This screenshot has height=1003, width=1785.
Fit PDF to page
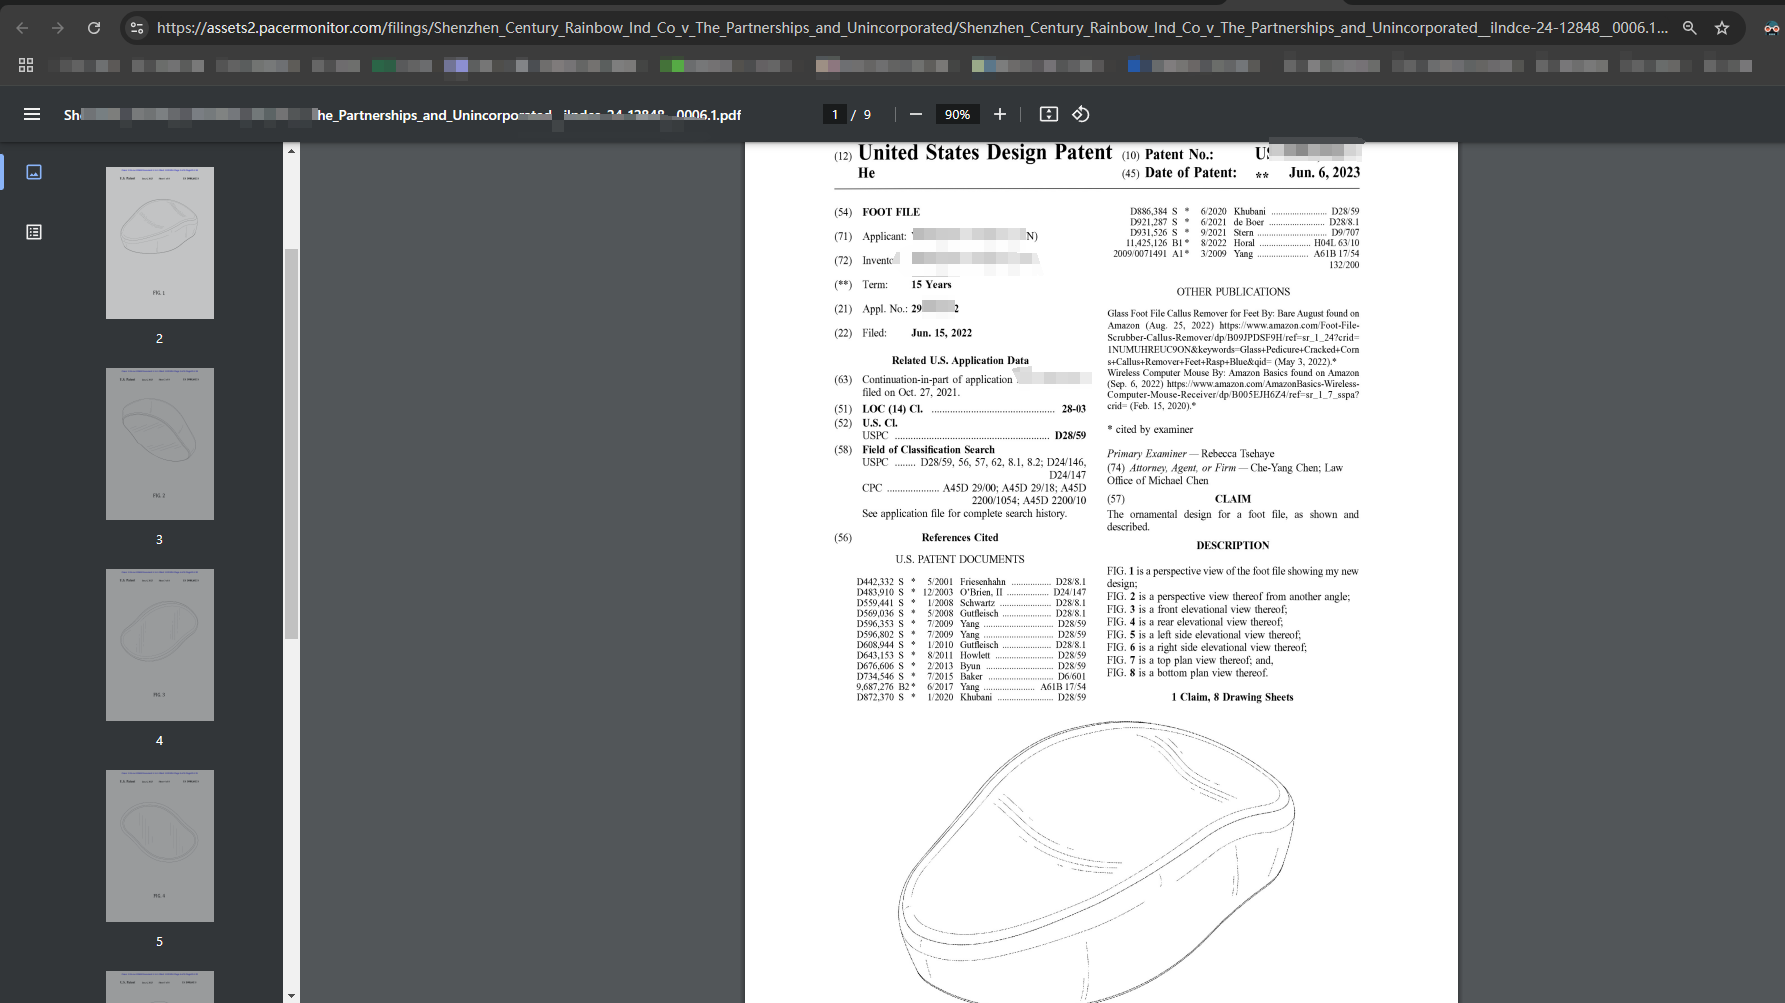(1049, 114)
